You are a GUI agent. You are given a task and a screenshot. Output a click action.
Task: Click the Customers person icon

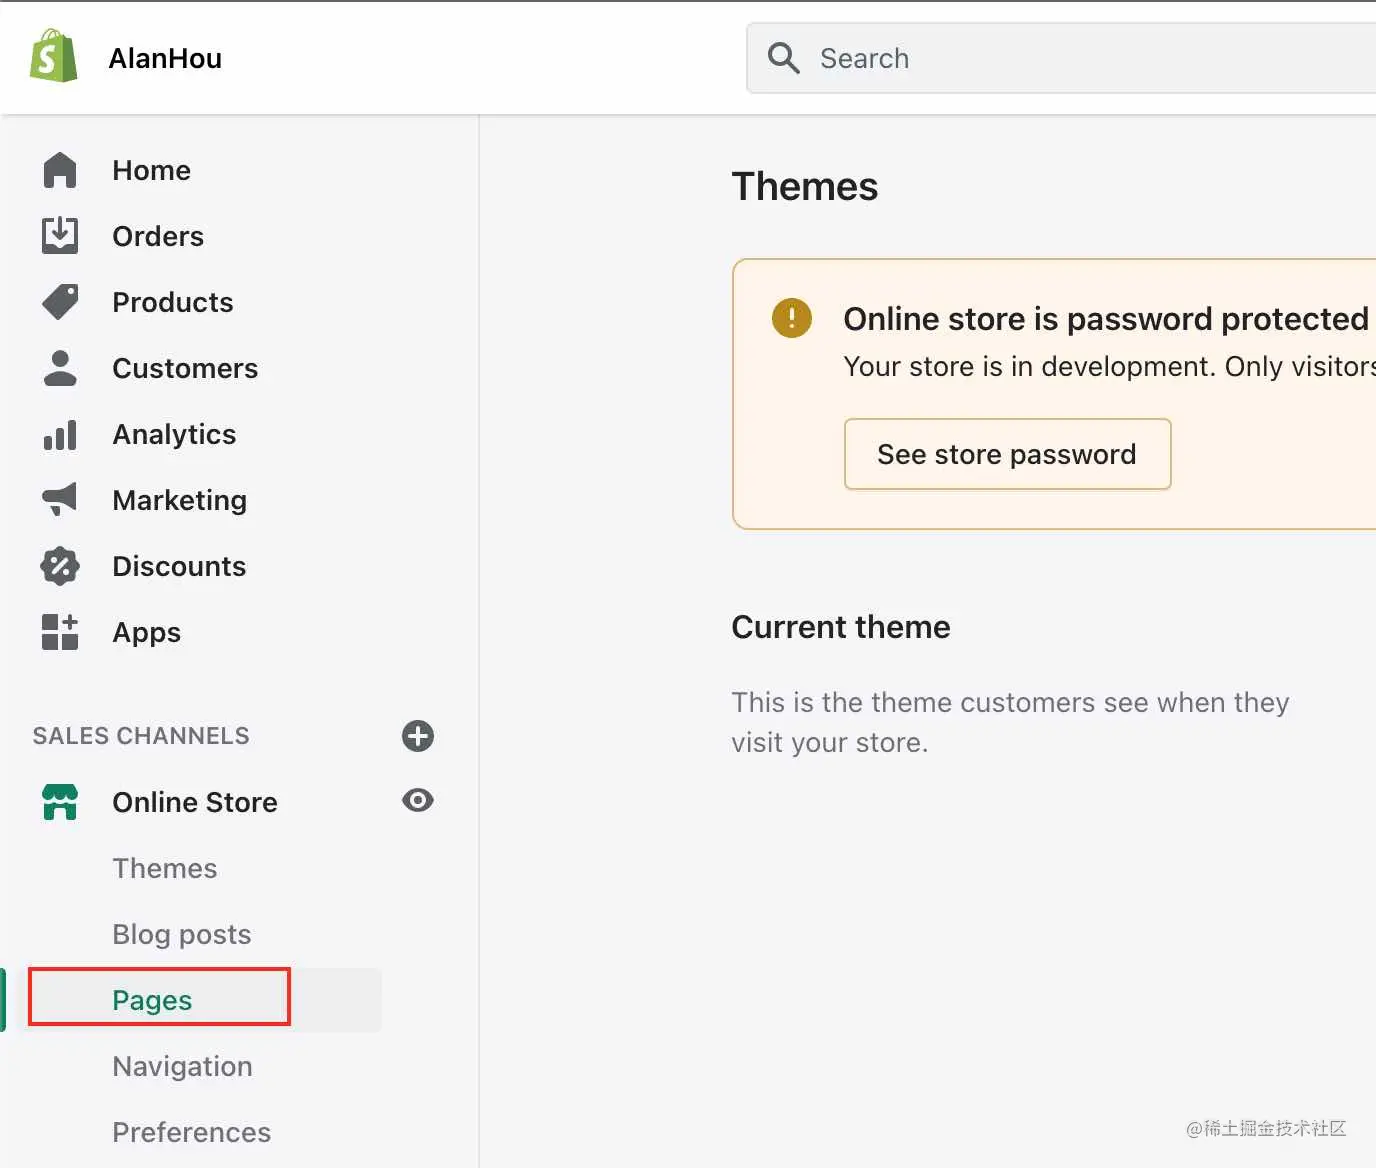[60, 368]
